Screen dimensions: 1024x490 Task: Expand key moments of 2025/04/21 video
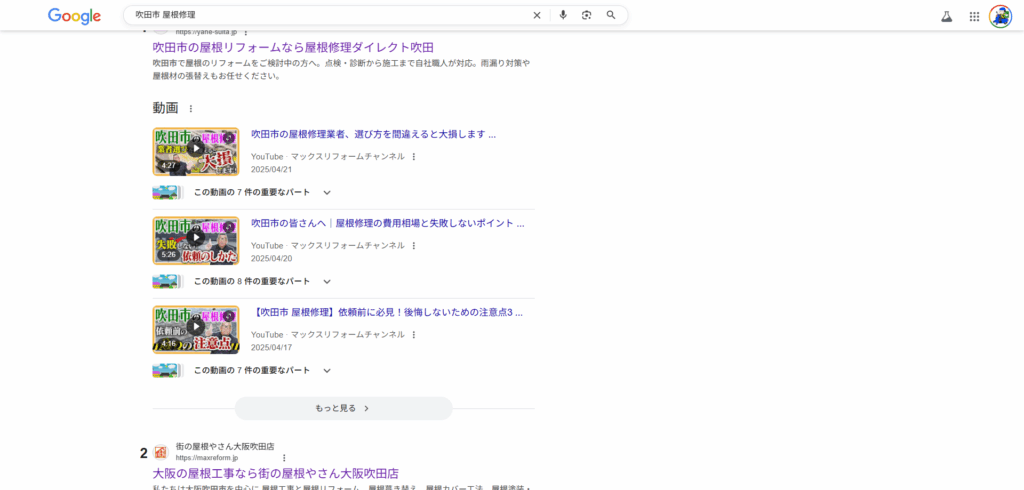tap(327, 192)
